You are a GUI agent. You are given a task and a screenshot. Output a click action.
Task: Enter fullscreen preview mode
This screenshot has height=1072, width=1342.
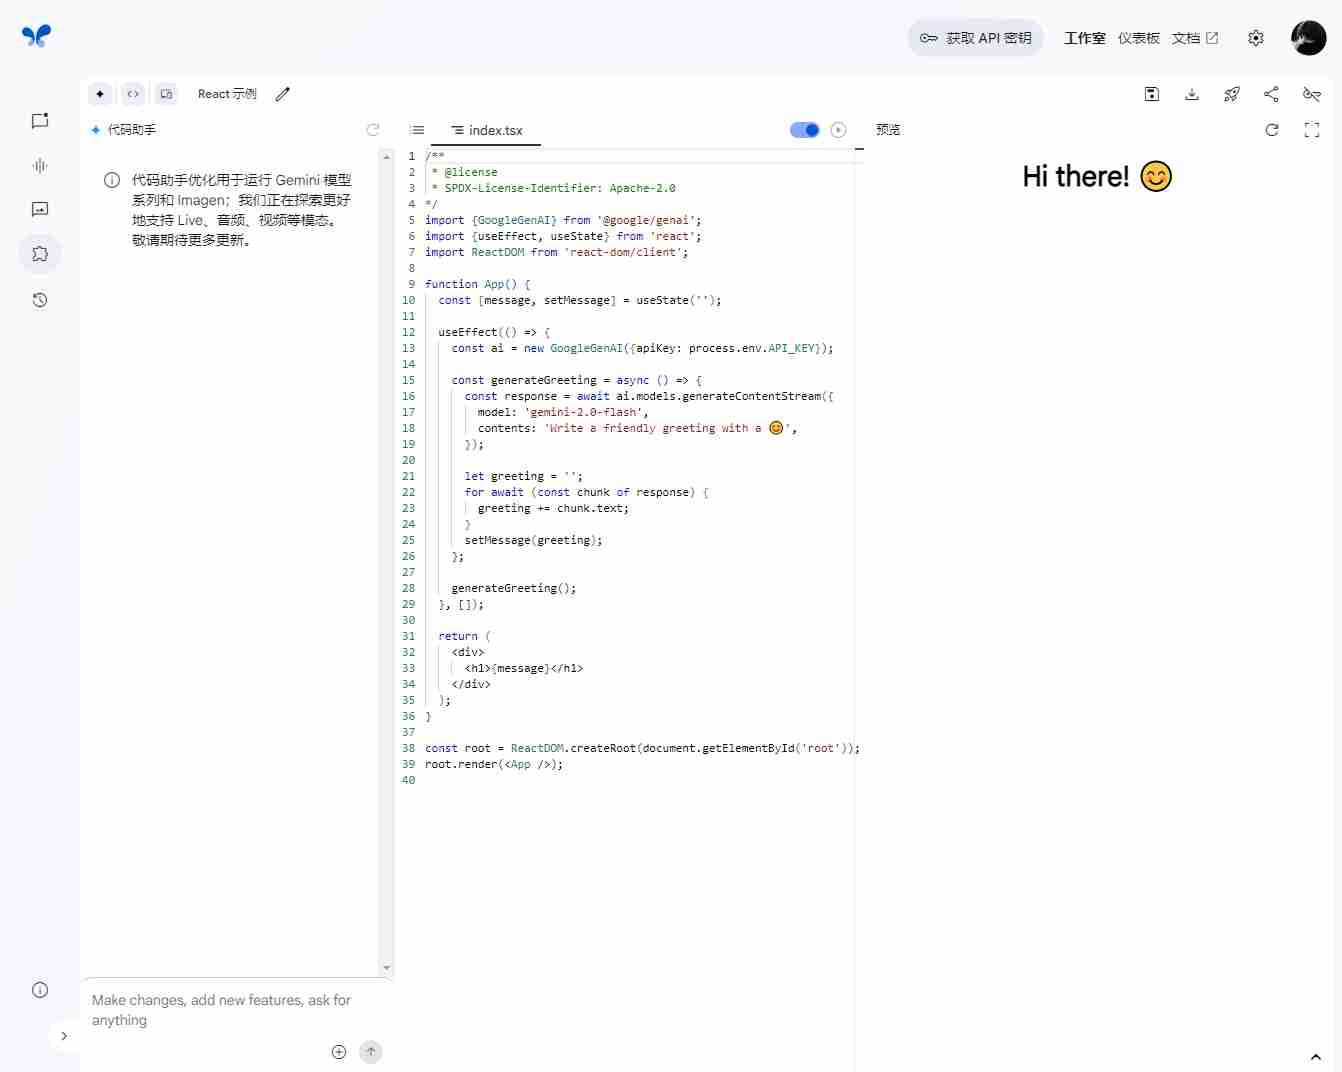tap(1312, 130)
